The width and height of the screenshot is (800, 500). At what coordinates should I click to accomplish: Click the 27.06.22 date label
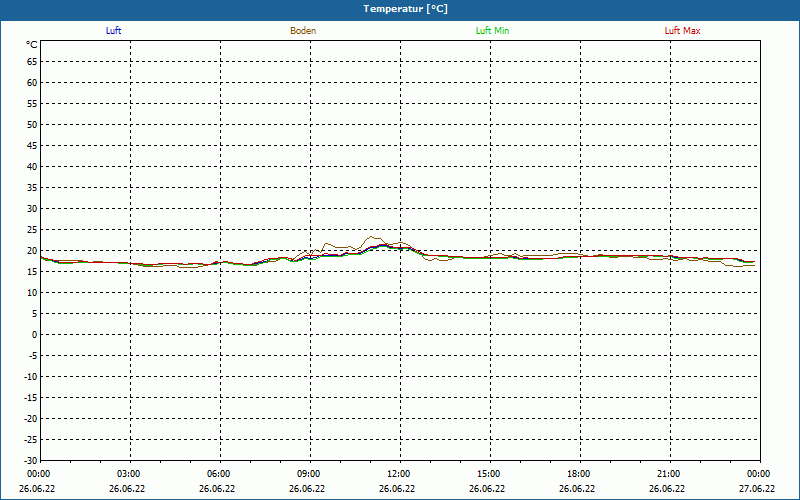757,489
